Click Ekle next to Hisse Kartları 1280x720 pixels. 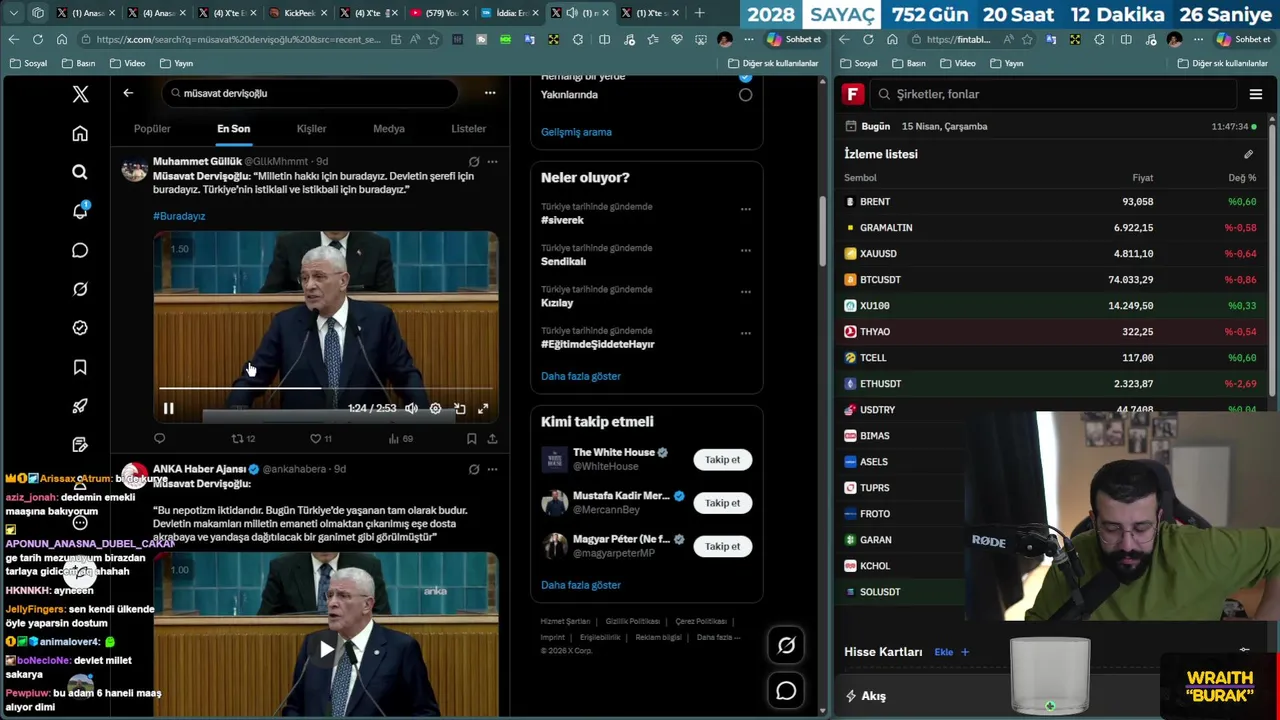952,652
